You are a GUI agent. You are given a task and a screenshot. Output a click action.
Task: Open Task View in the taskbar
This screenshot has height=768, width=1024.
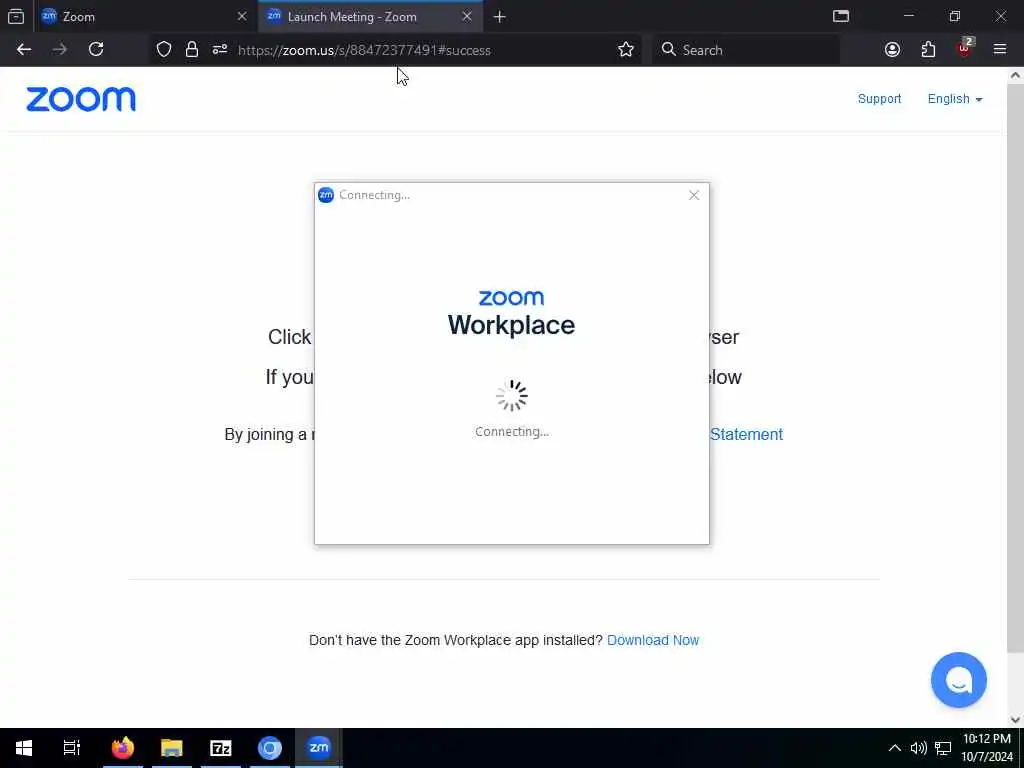[72, 748]
